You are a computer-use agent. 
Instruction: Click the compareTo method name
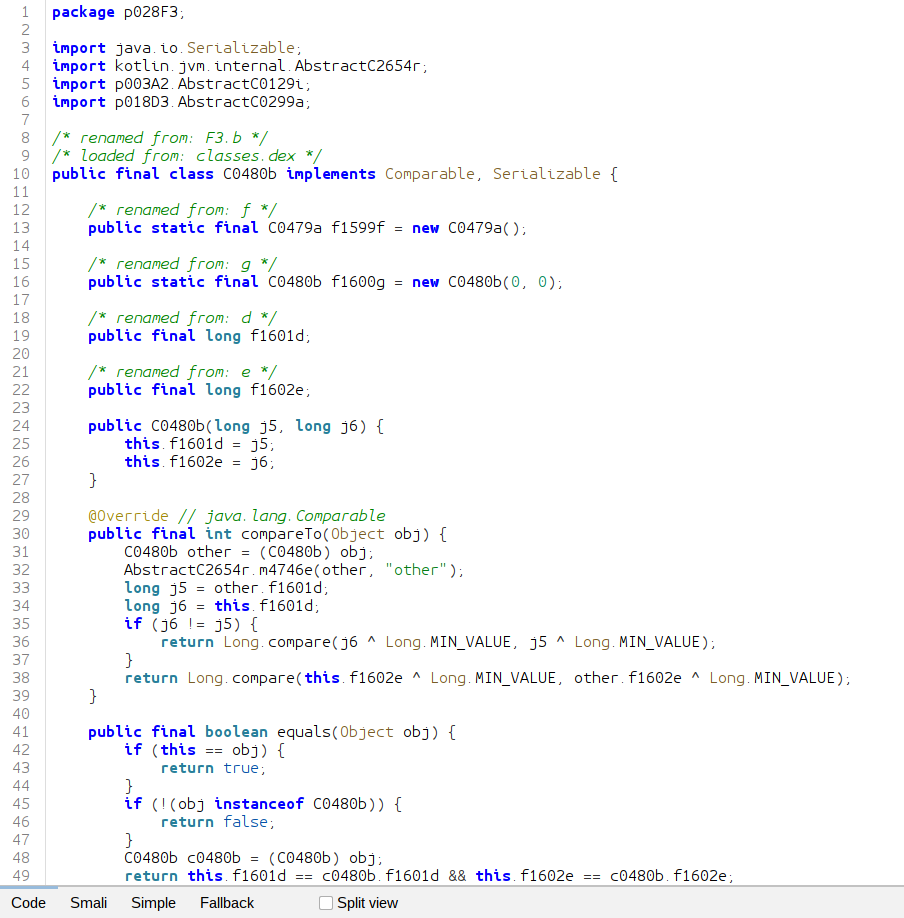pos(283,533)
